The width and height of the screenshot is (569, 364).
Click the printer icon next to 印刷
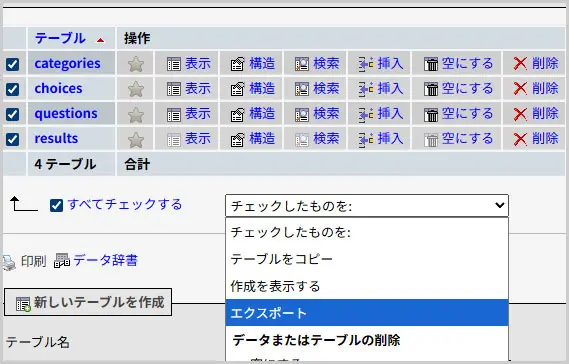[8, 262]
